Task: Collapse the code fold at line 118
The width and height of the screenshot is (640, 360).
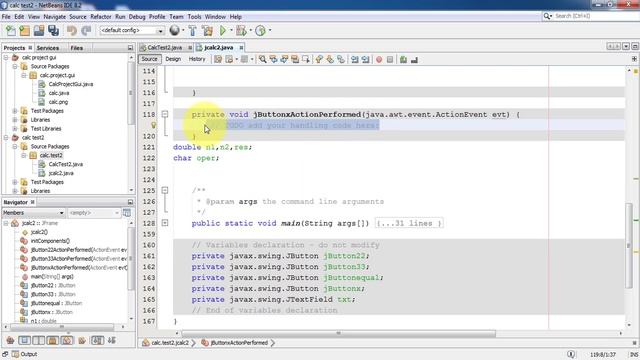Action: [x=165, y=114]
